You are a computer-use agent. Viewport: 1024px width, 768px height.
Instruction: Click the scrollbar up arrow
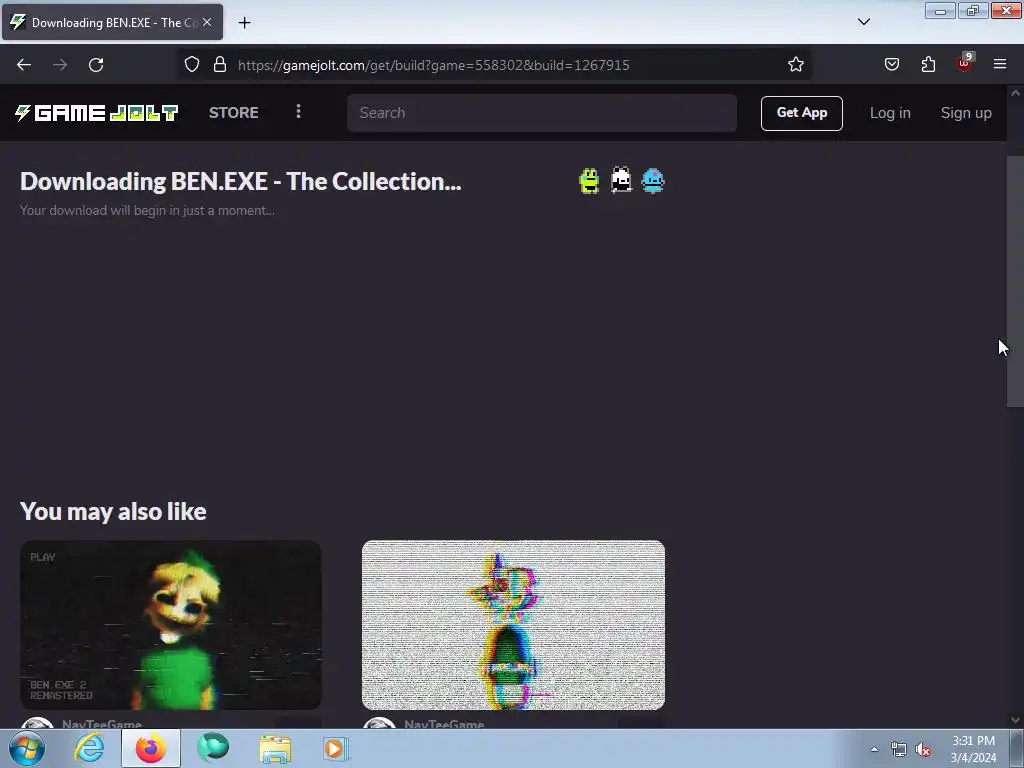coord(1015,93)
